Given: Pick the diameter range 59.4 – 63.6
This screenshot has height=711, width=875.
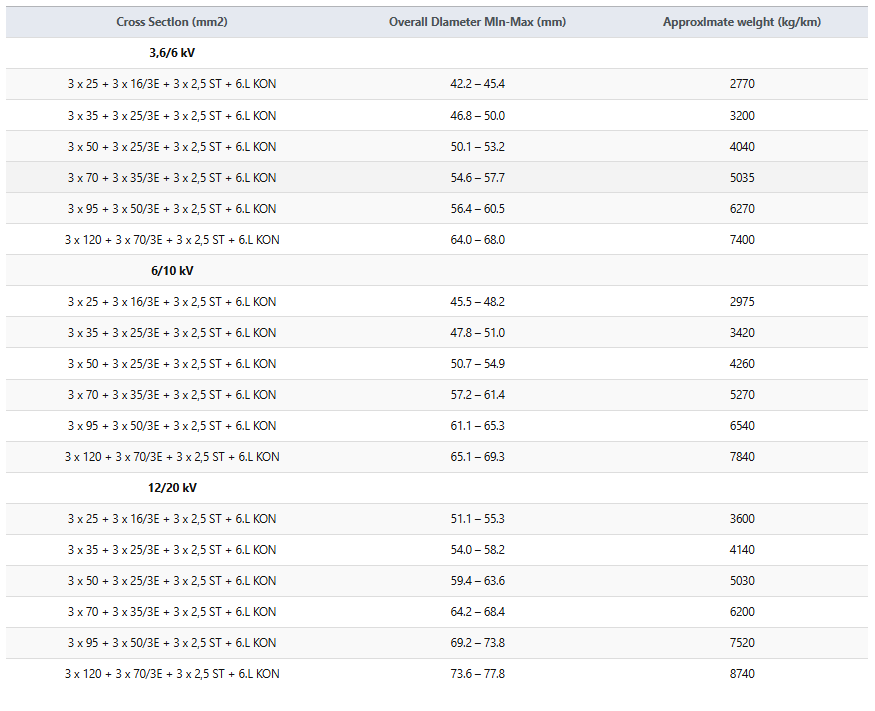Looking at the screenshot, I should click(x=478, y=581).
